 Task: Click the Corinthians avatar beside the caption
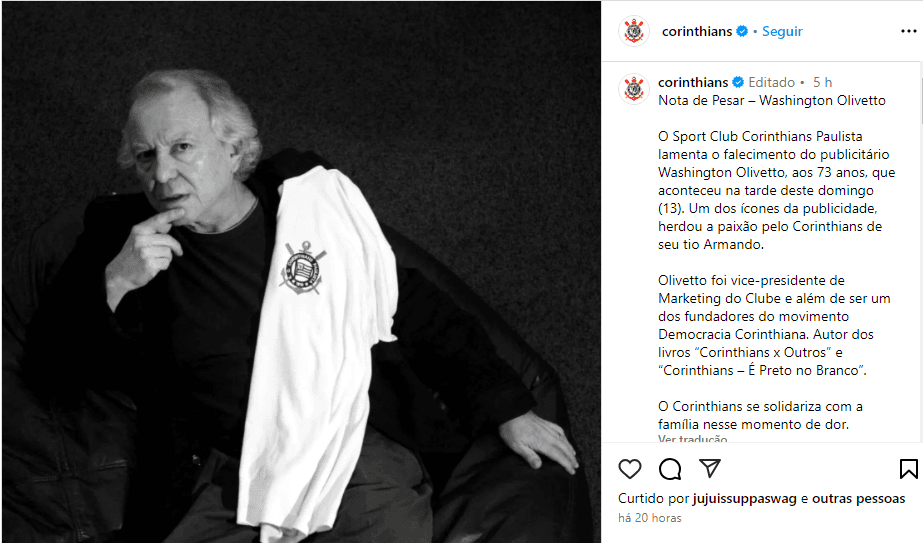634,90
